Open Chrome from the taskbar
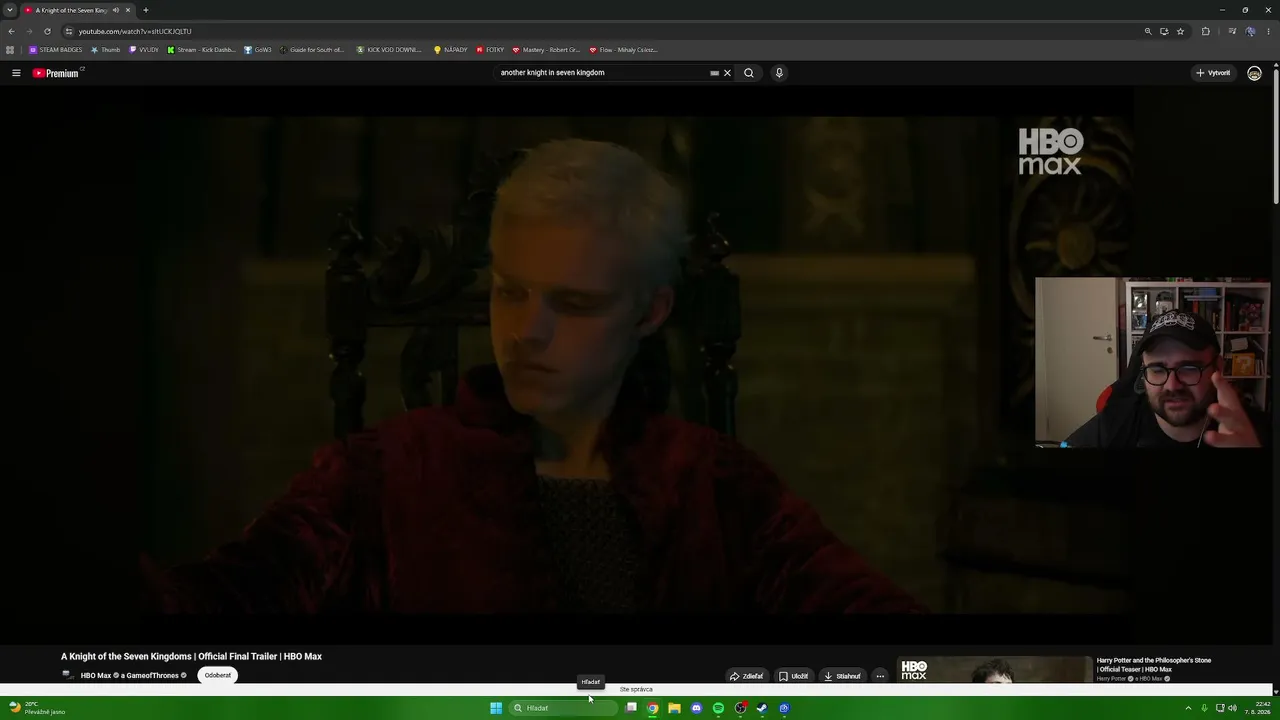The height and width of the screenshot is (720, 1280). click(x=652, y=708)
